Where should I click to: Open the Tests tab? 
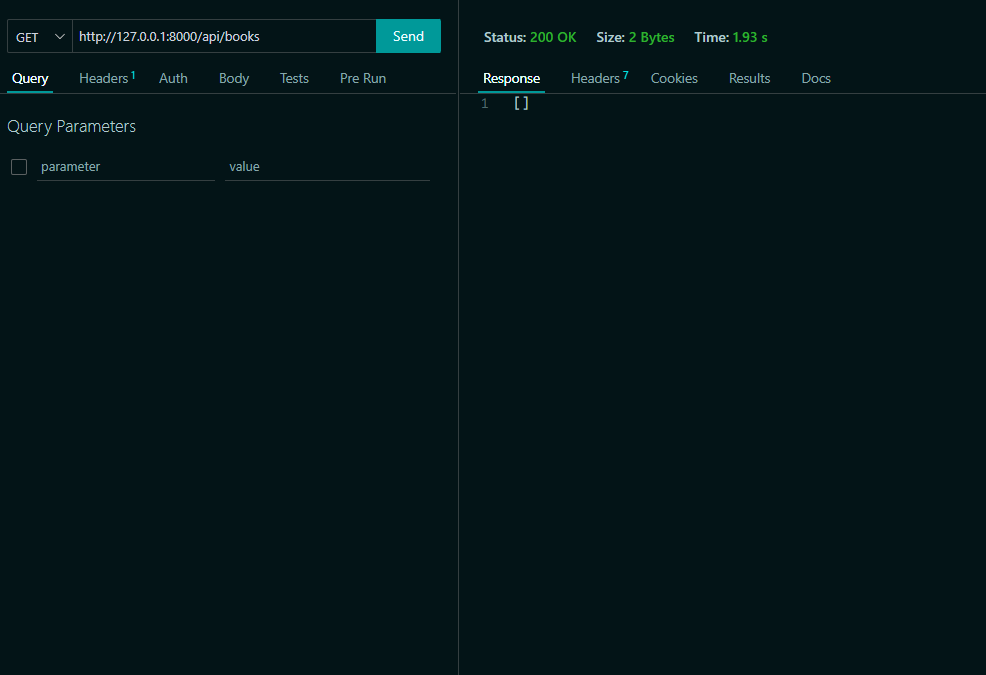point(294,79)
